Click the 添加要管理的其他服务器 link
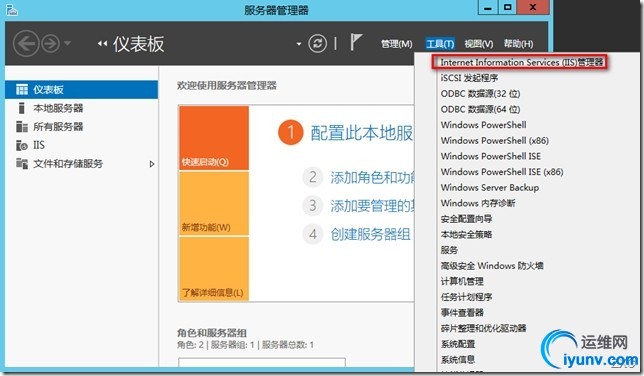Screen dimensions: 644x376 tap(373, 205)
